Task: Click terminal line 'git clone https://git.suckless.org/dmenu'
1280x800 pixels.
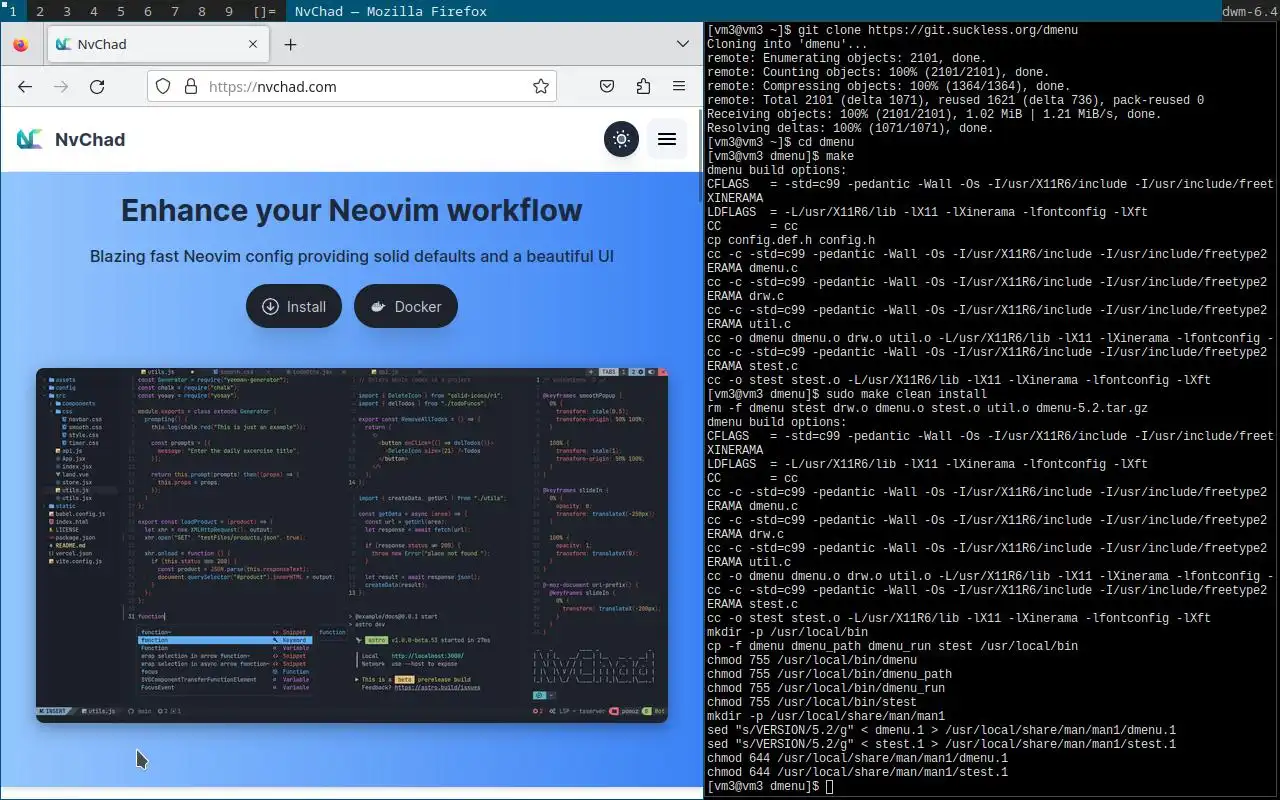Action: pos(938,30)
